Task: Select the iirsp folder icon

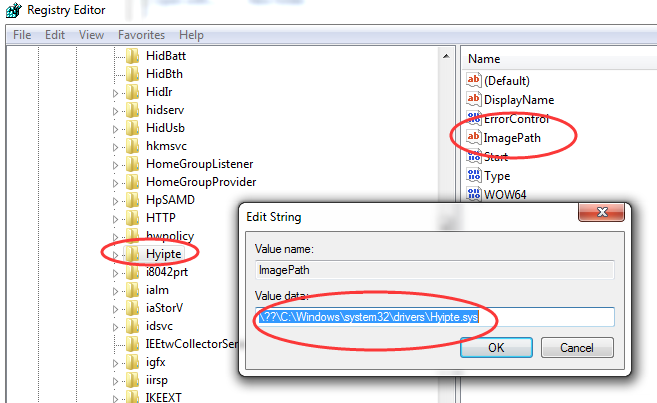Action: click(x=132, y=380)
